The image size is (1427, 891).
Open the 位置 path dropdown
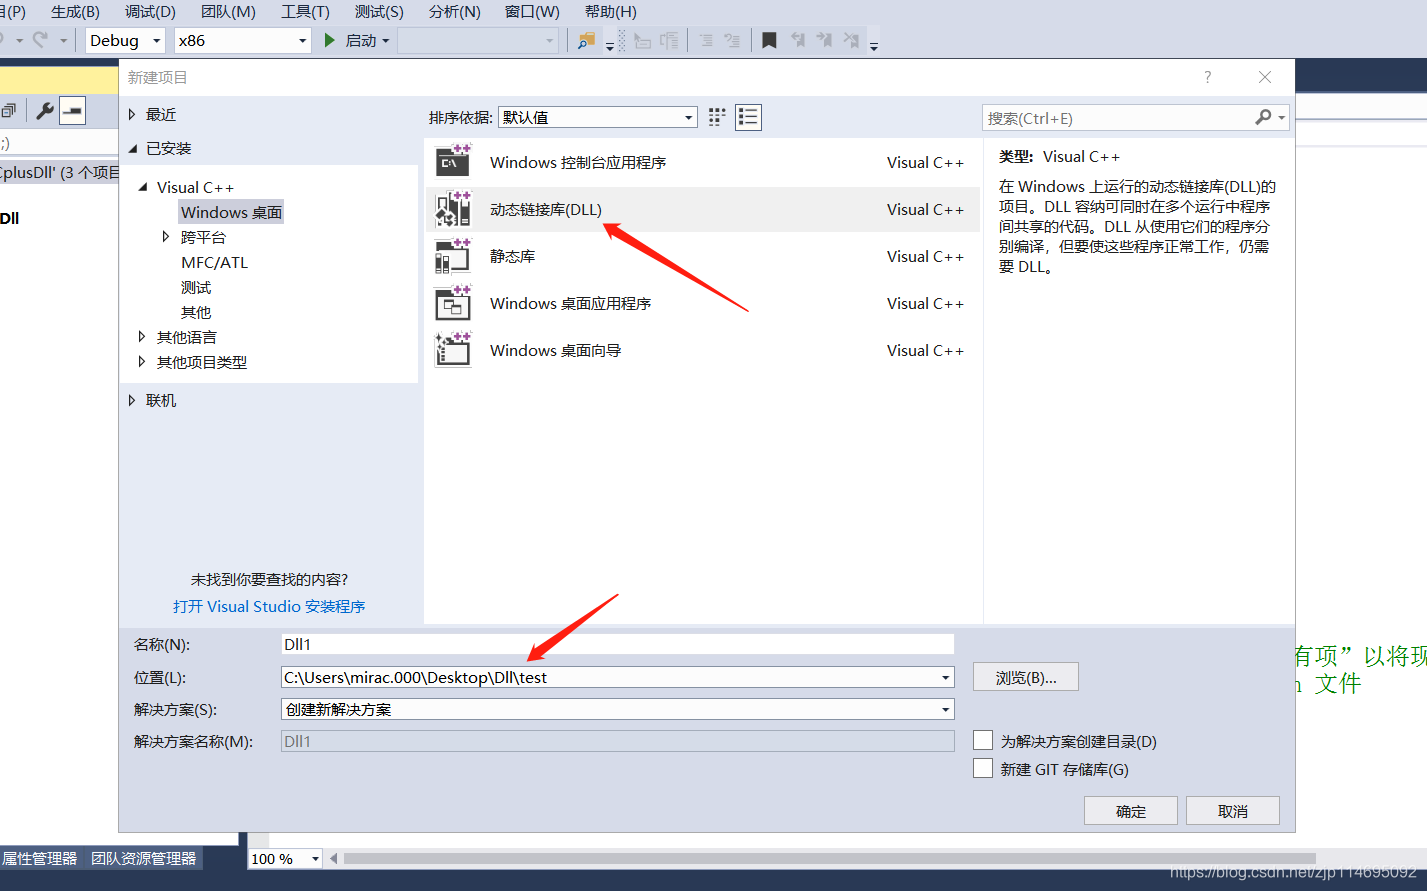pos(945,678)
